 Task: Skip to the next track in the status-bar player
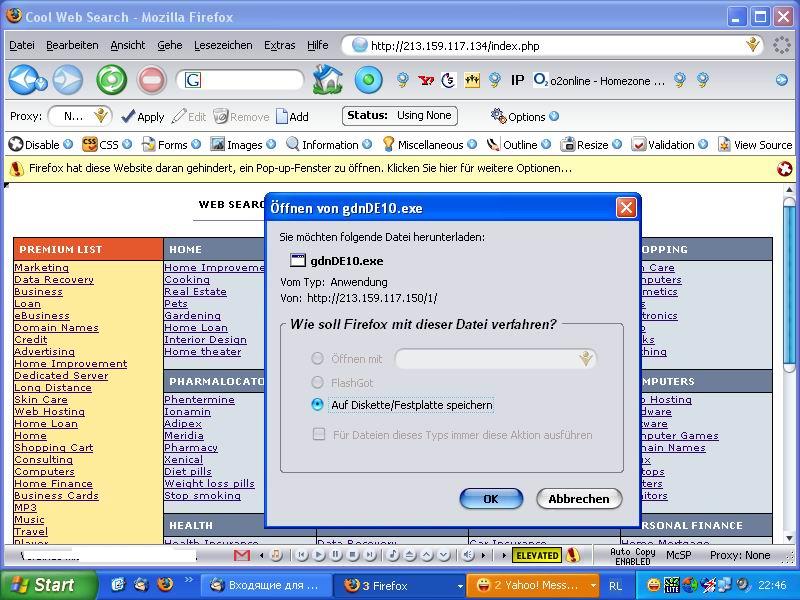[369, 555]
